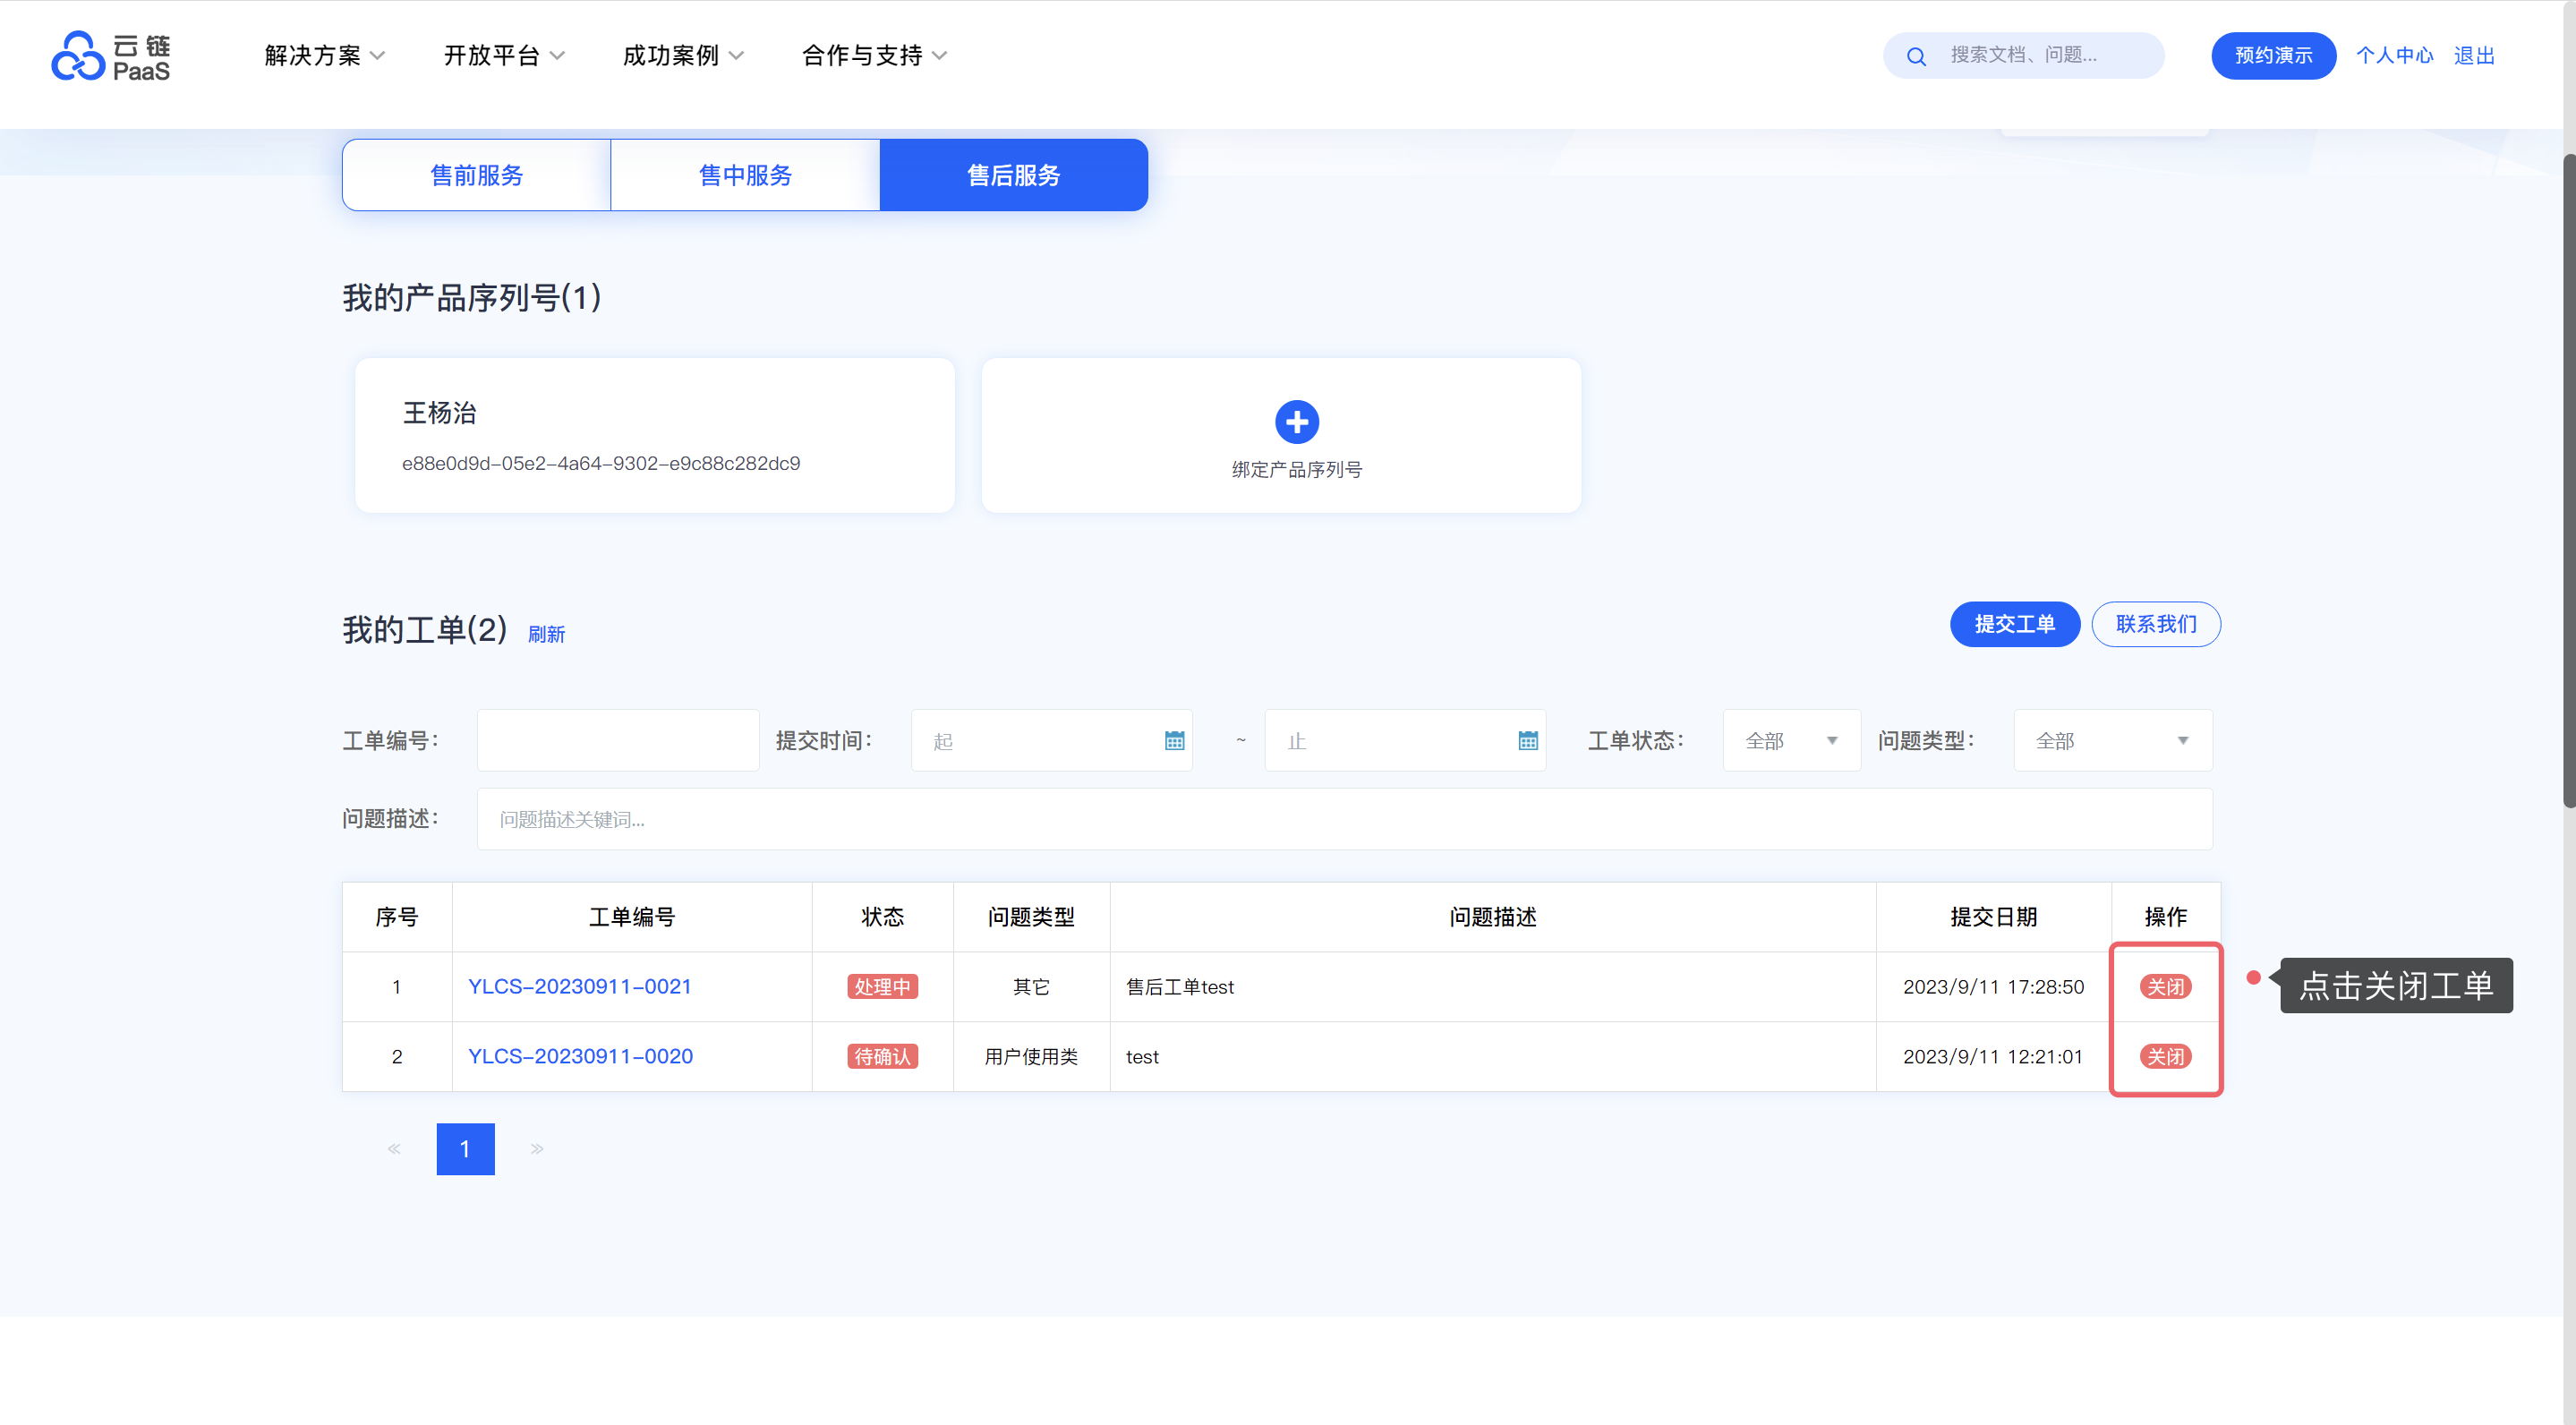Close ticket YLCS-20230911-0021
The image size is (2576, 1425).
[2165, 986]
